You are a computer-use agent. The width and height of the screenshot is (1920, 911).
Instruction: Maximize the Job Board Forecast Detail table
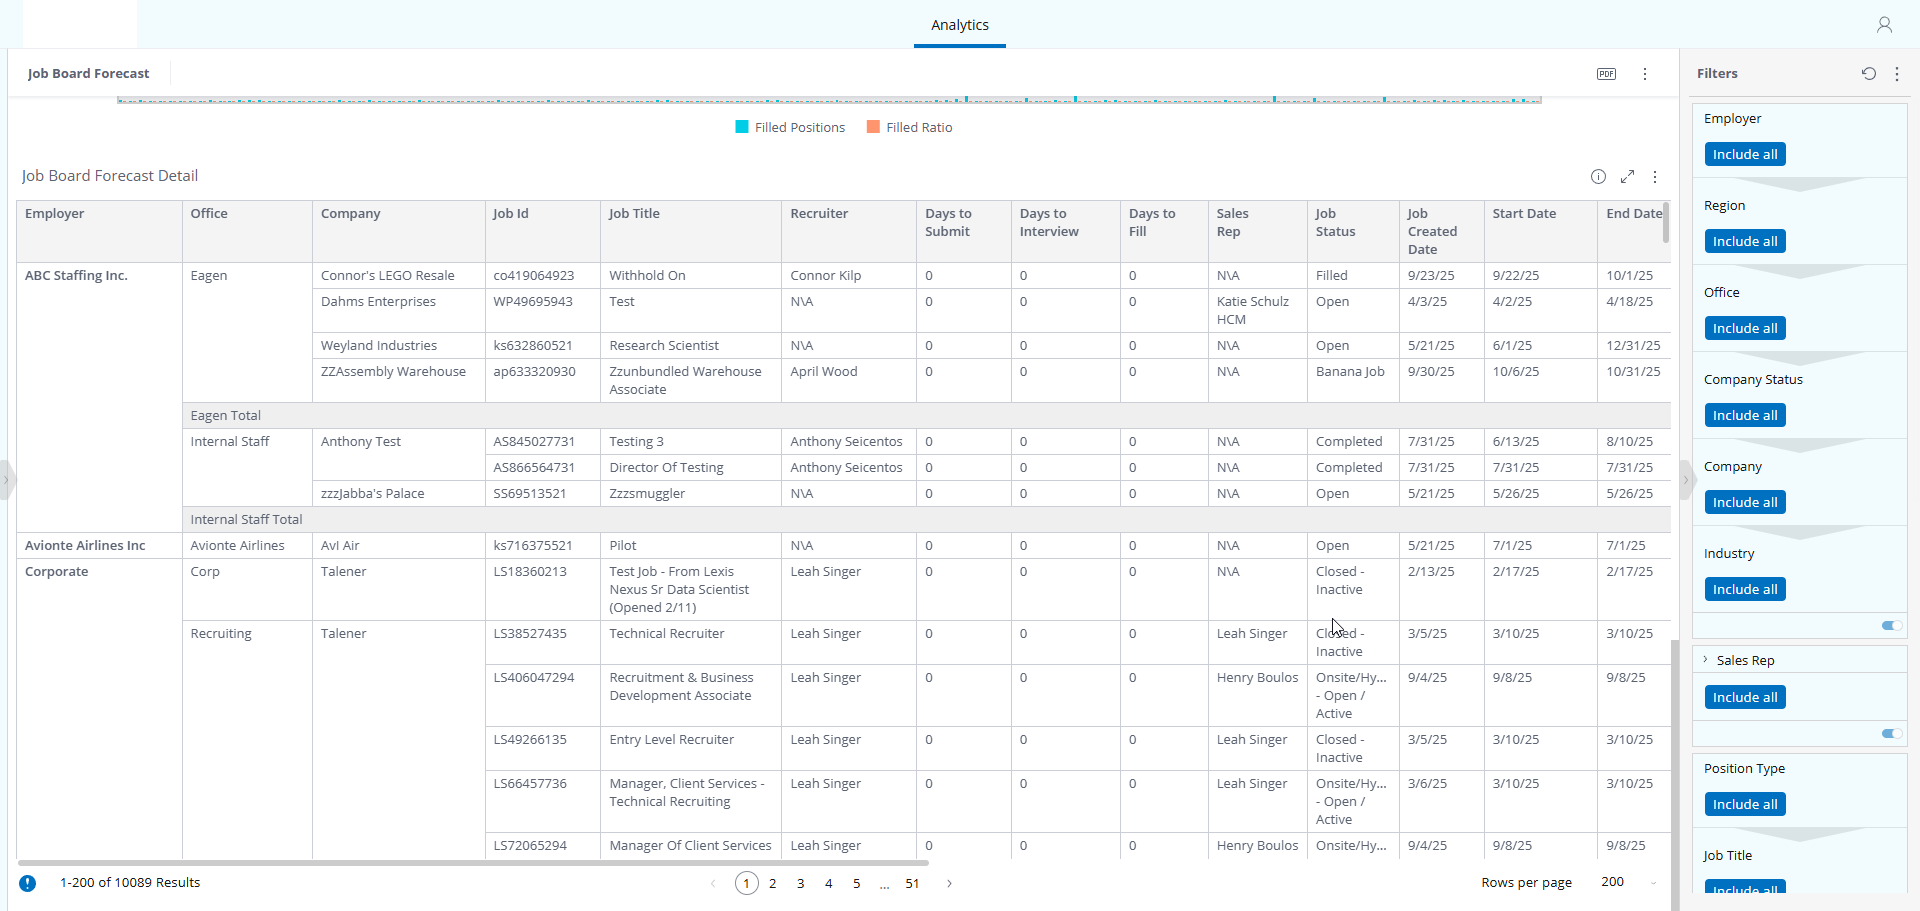[1627, 176]
